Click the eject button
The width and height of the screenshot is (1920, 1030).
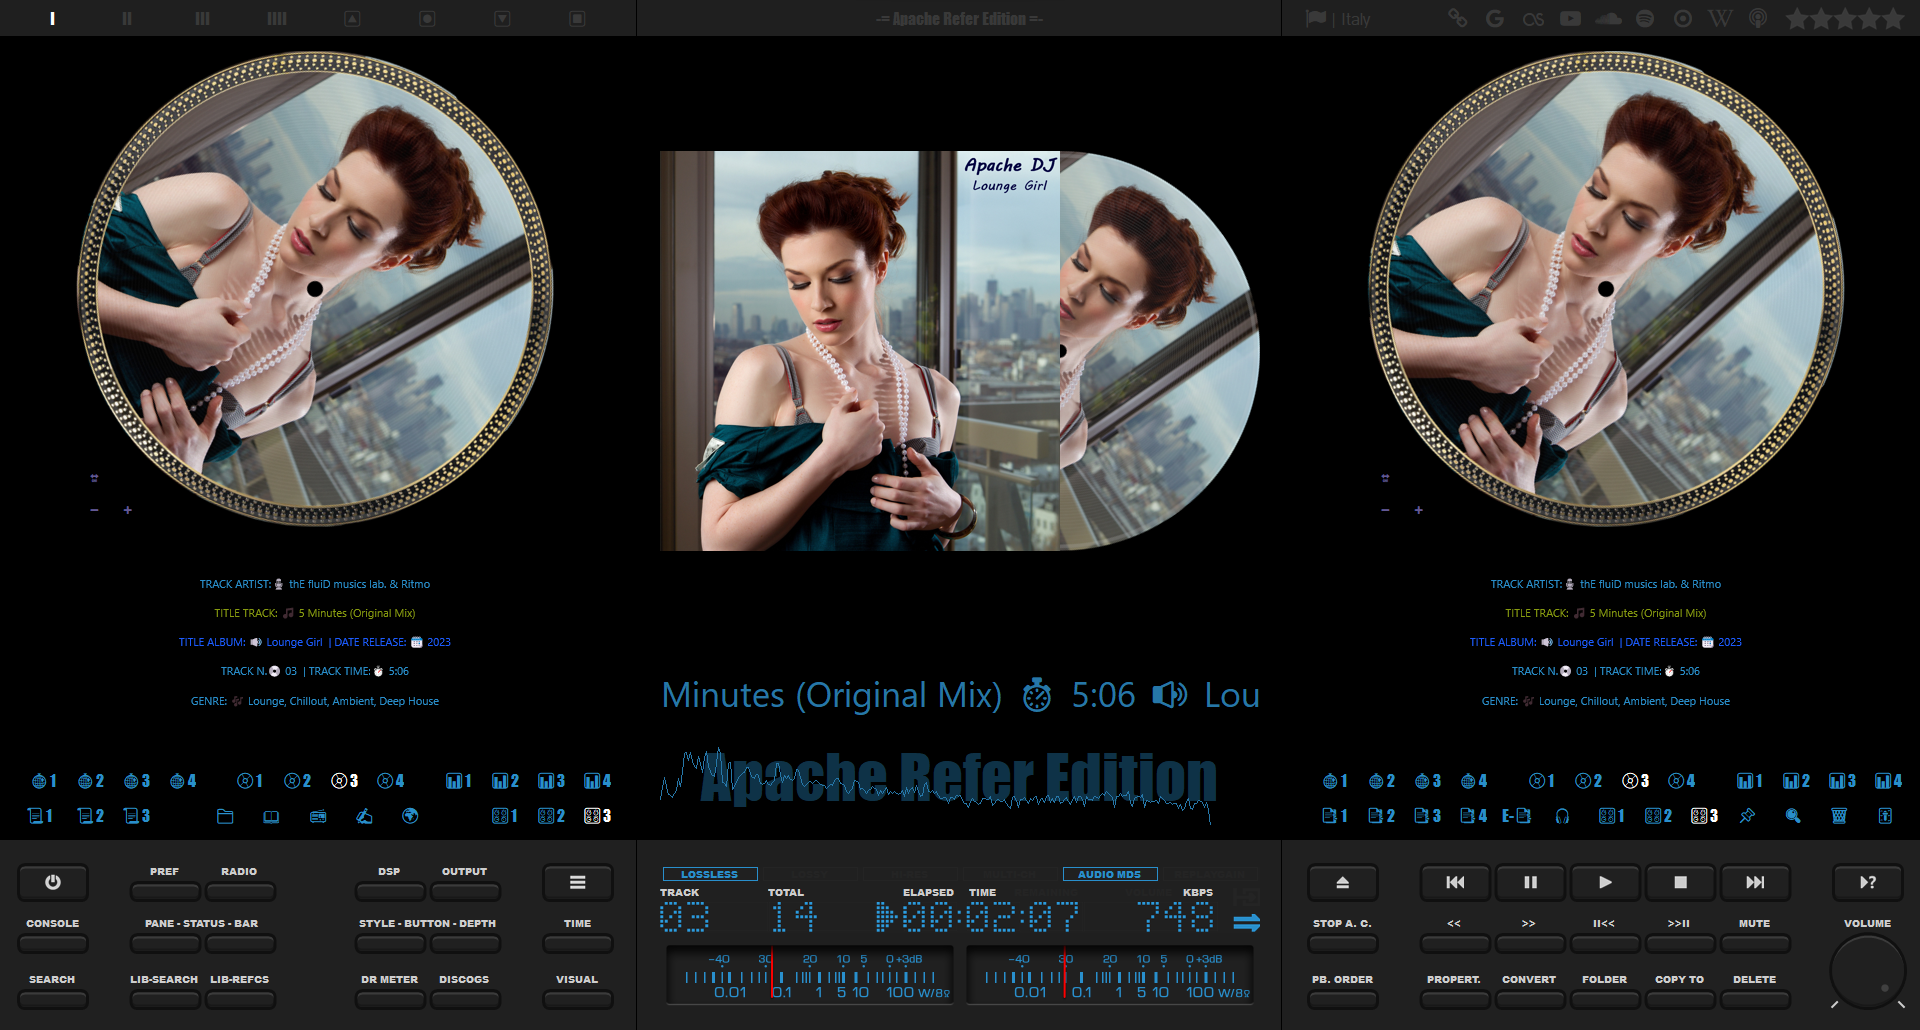(x=1343, y=882)
